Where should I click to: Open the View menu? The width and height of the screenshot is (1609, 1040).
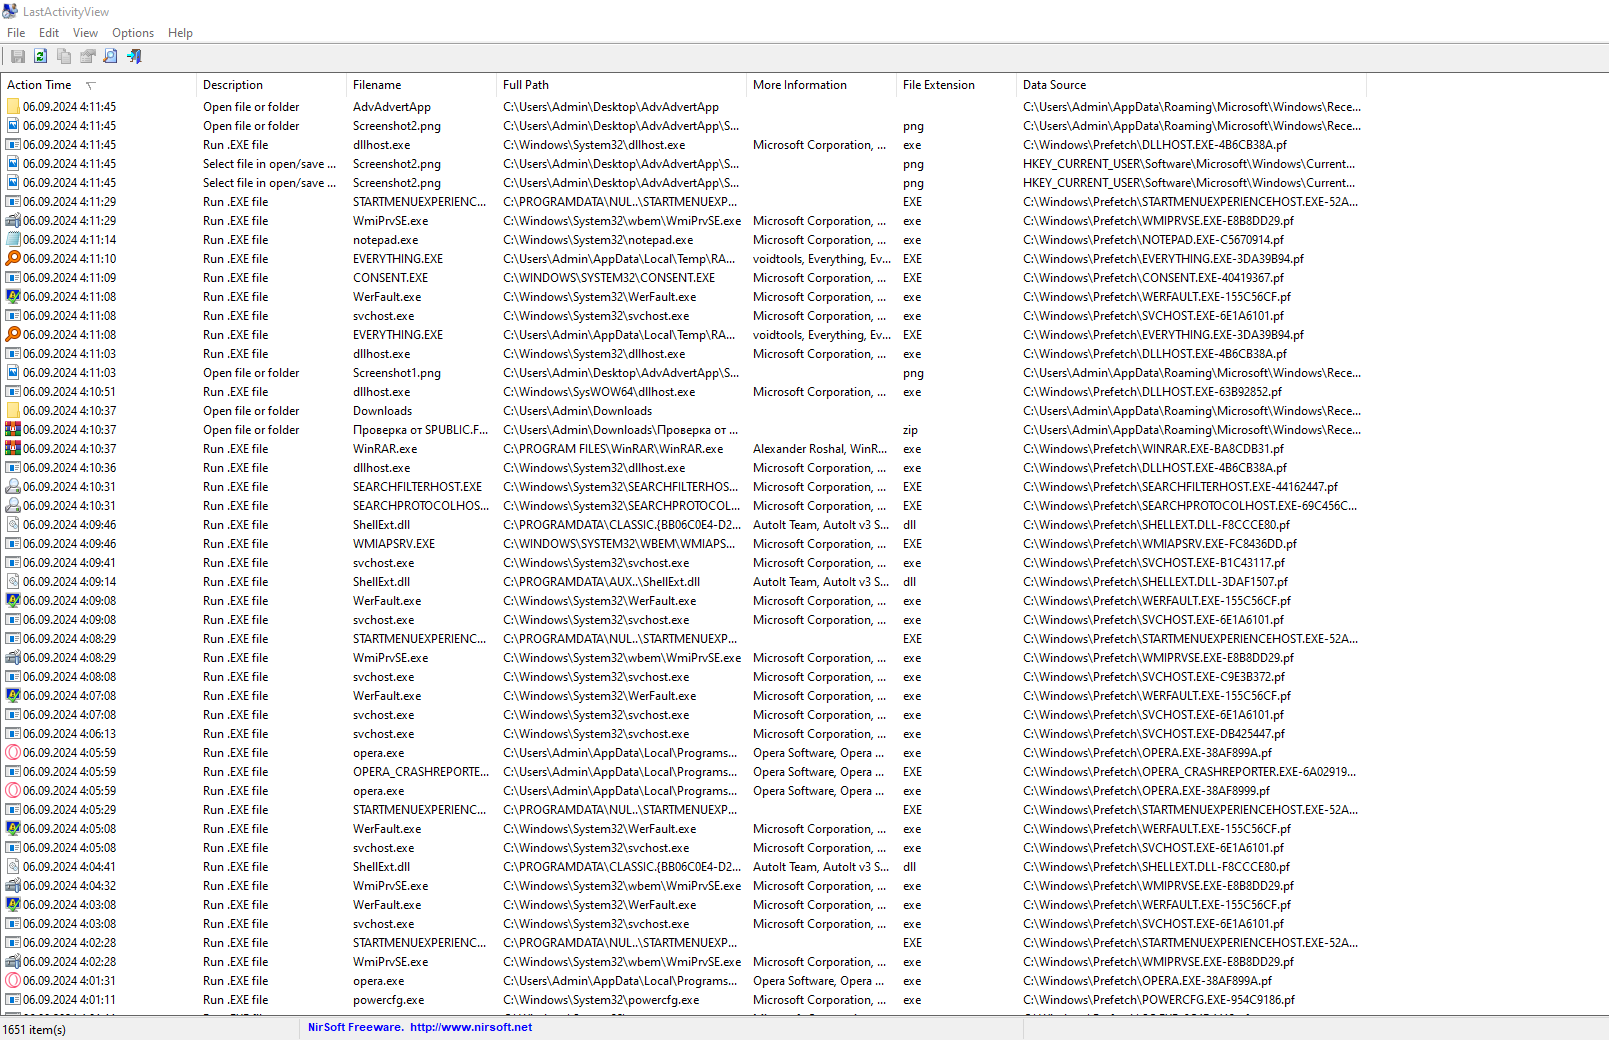pos(85,33)
